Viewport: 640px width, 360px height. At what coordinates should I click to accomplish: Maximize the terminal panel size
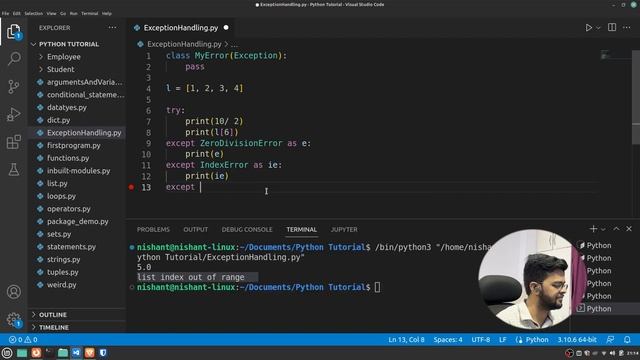click(x=616, y=229)
